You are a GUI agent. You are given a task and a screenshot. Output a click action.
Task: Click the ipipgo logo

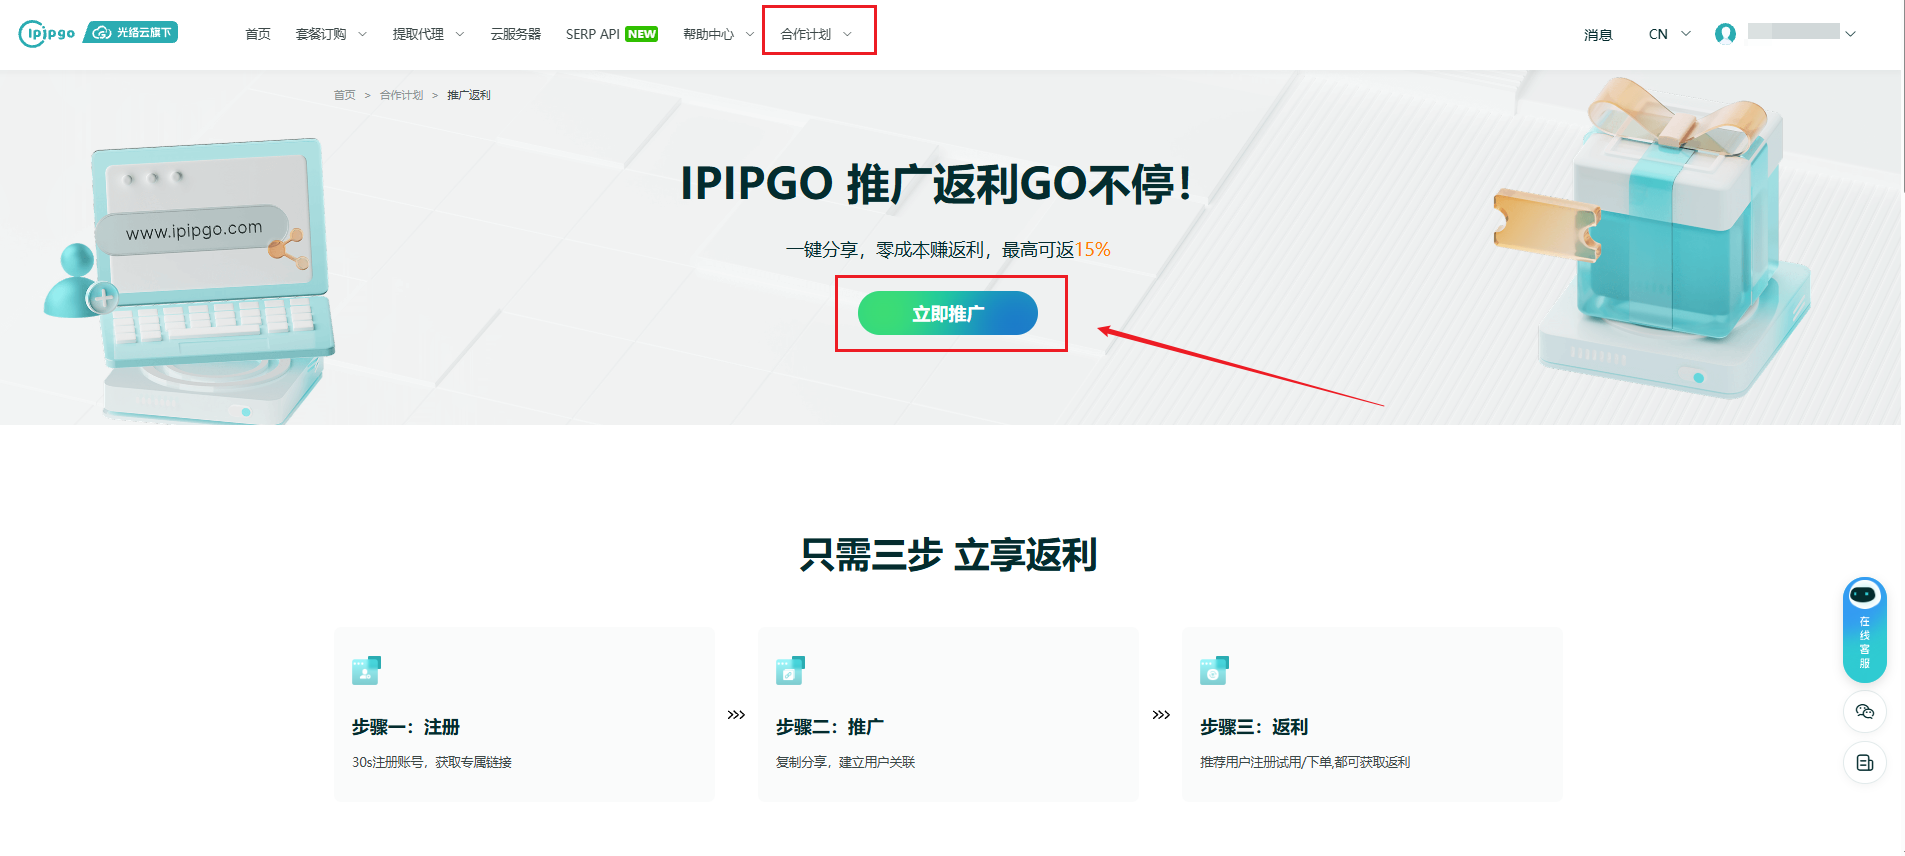tap(47, 33)
